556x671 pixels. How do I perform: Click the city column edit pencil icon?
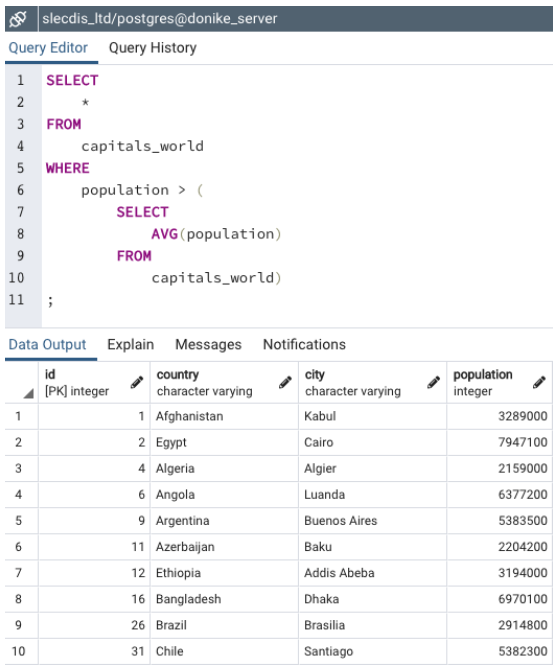(433, 382)
